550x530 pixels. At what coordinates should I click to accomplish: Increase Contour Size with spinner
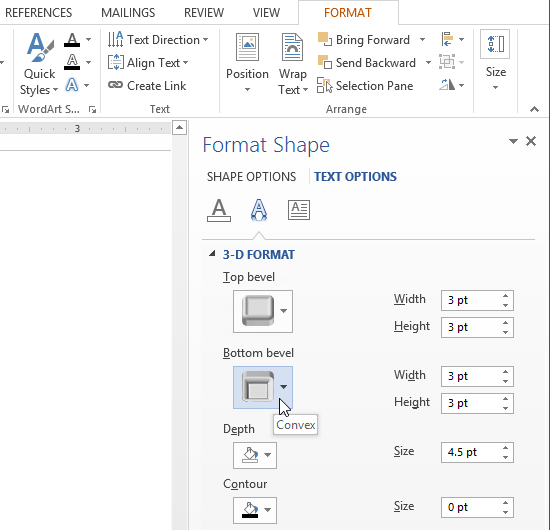pos(505,503)
